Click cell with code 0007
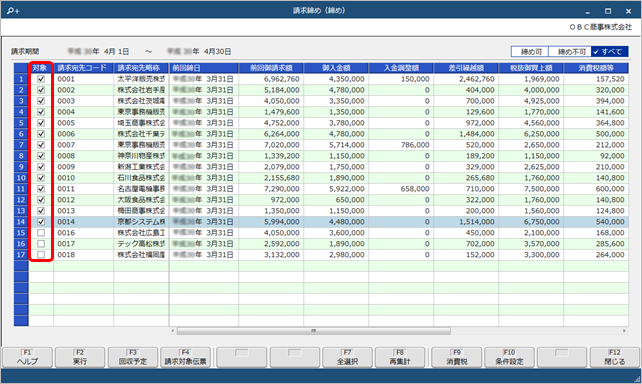642x384 pixels. click(x=84, y=145)
